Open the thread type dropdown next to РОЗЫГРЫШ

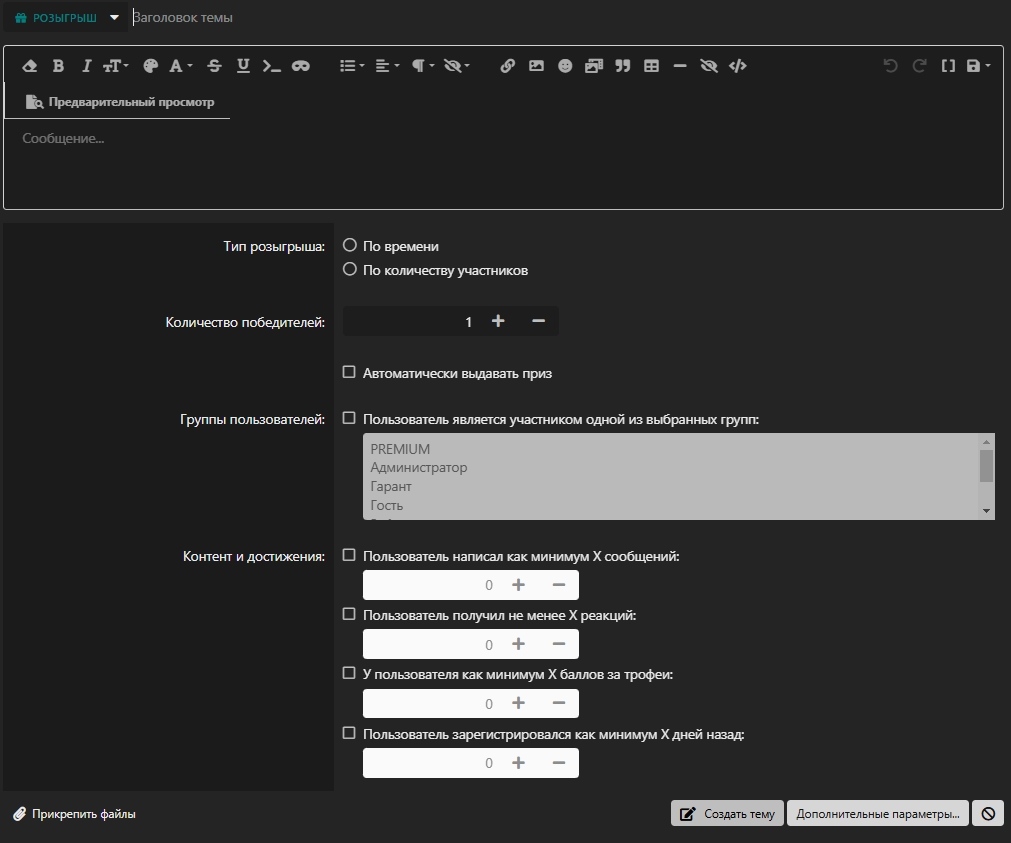115,17
